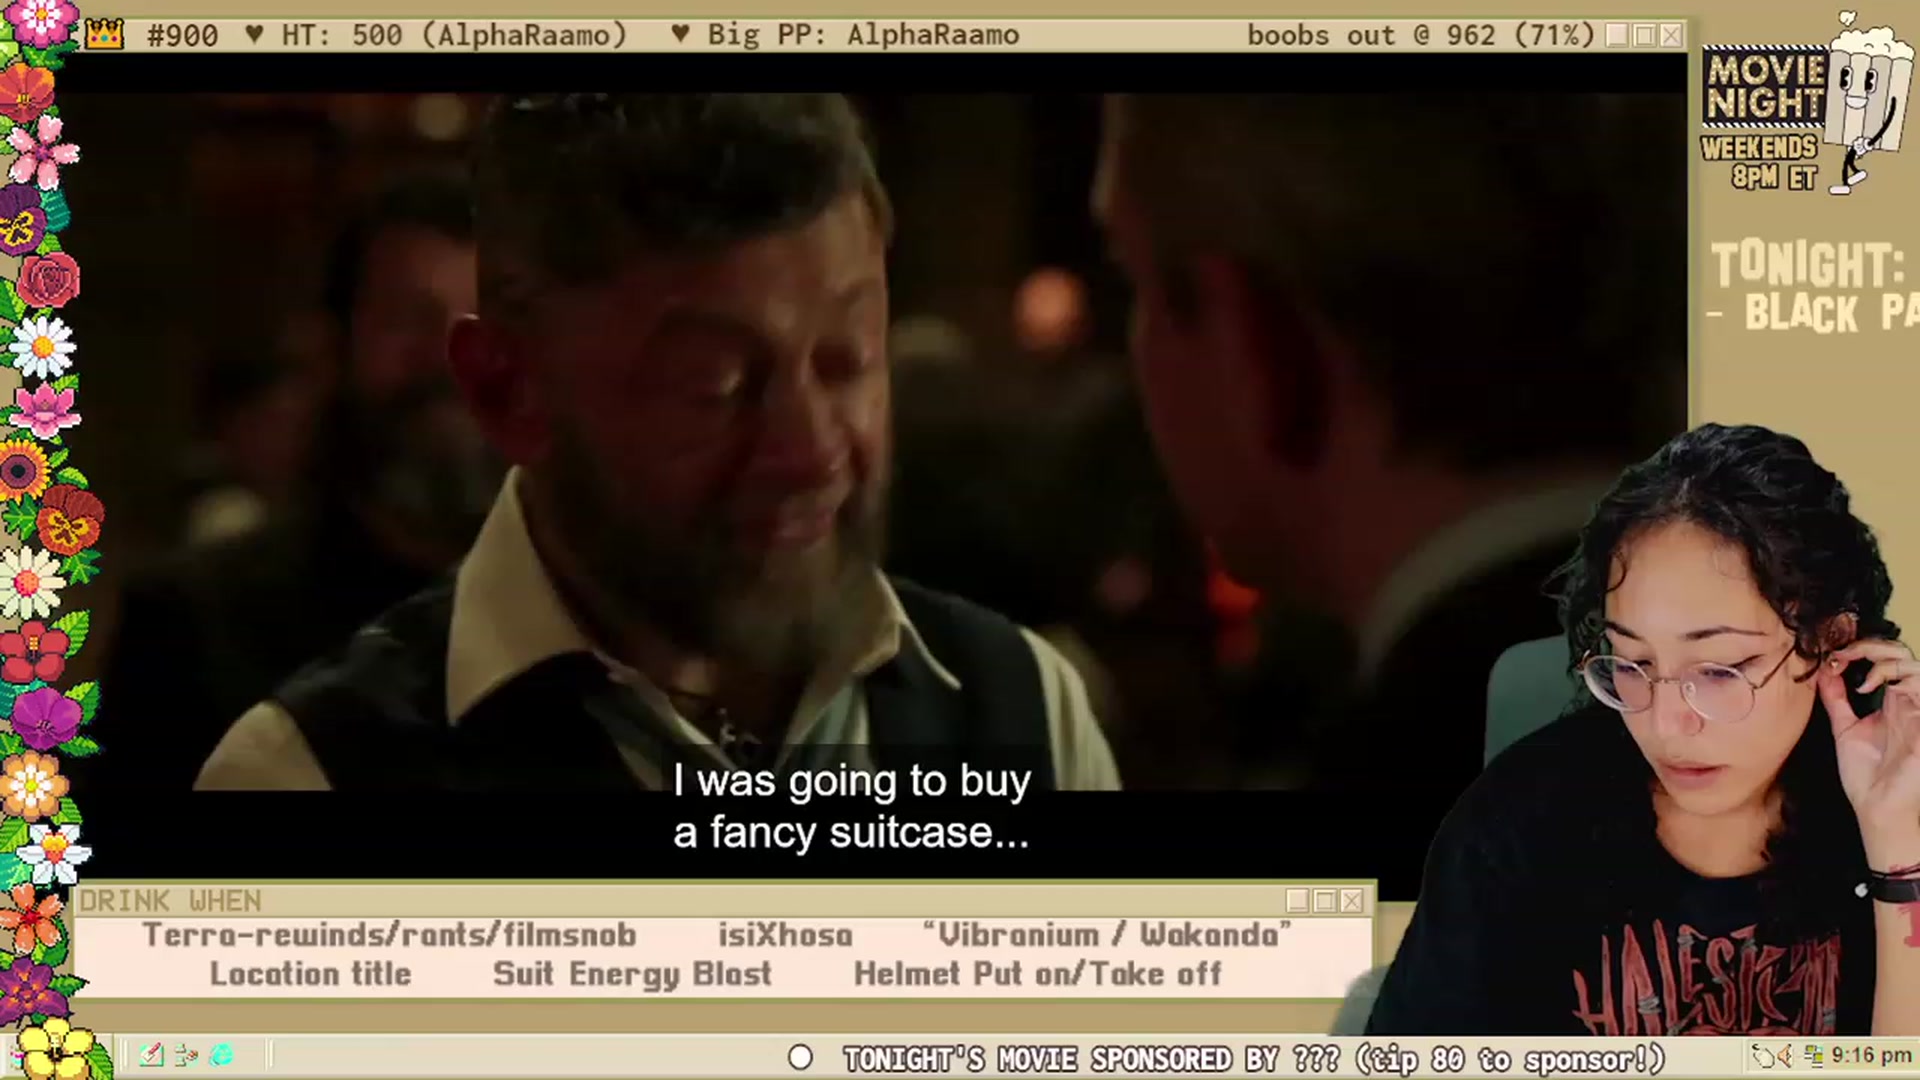
Task: Click the heart icon before "Big PP"
Action: 680,35
